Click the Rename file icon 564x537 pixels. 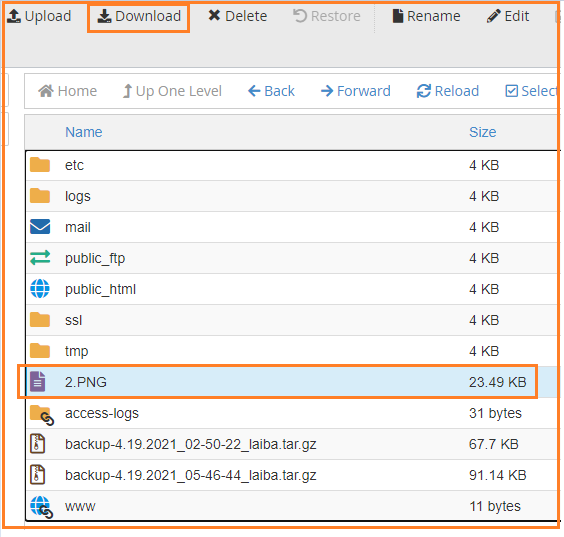397,16
